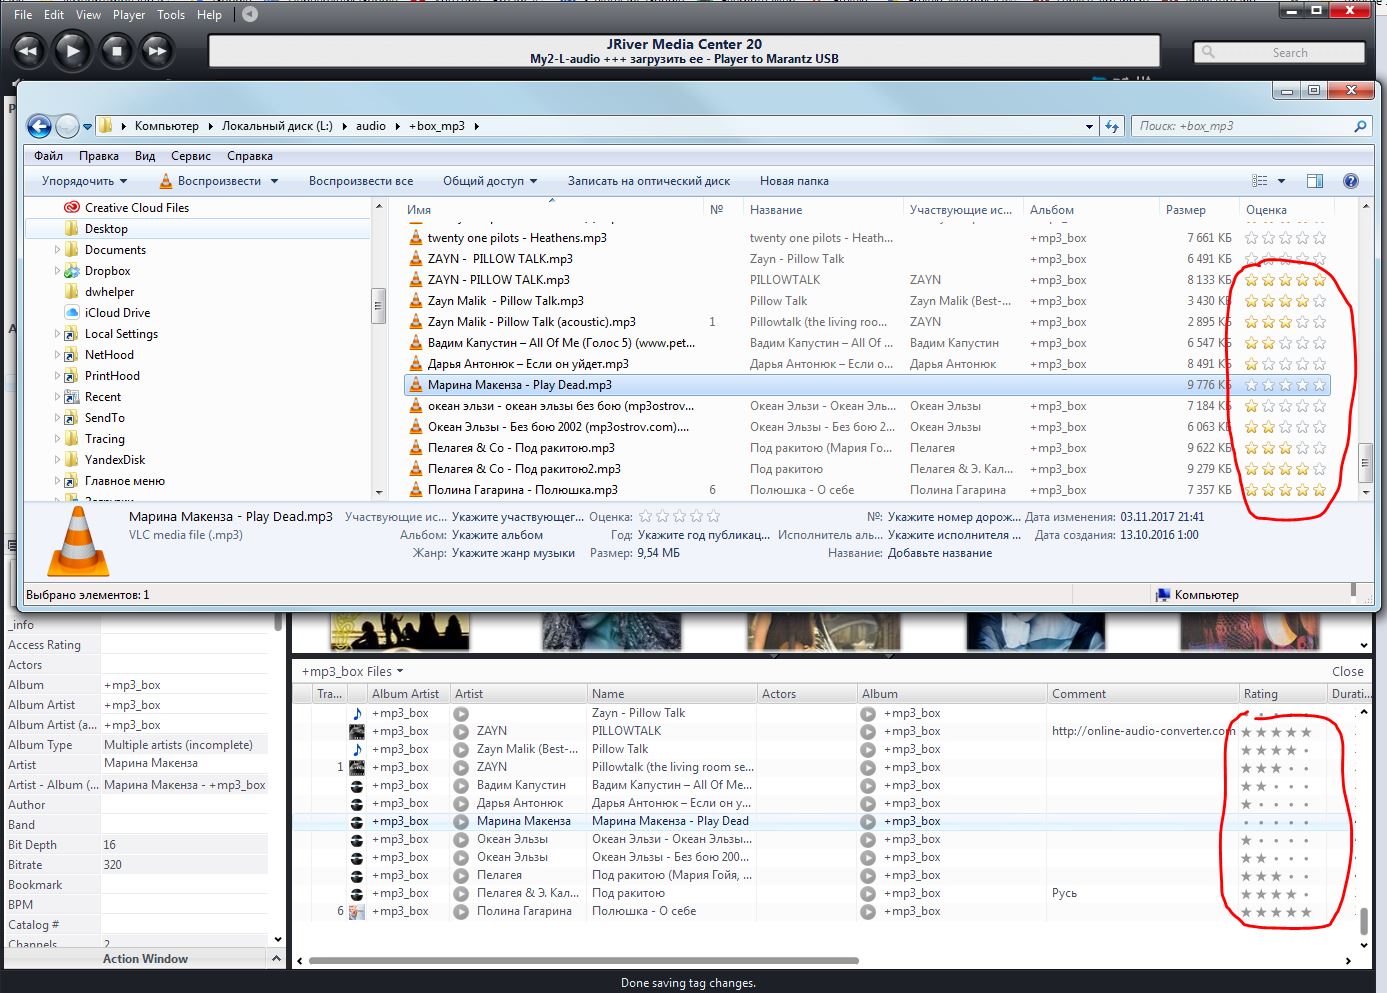Screen dimensions: 1387x993
Task: Click Компьютер in the address breadcrumb
Action: tap(167, 126)
